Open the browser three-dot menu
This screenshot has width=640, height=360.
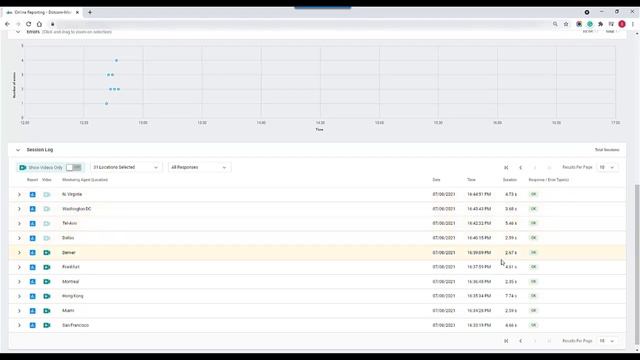point(633,24)
